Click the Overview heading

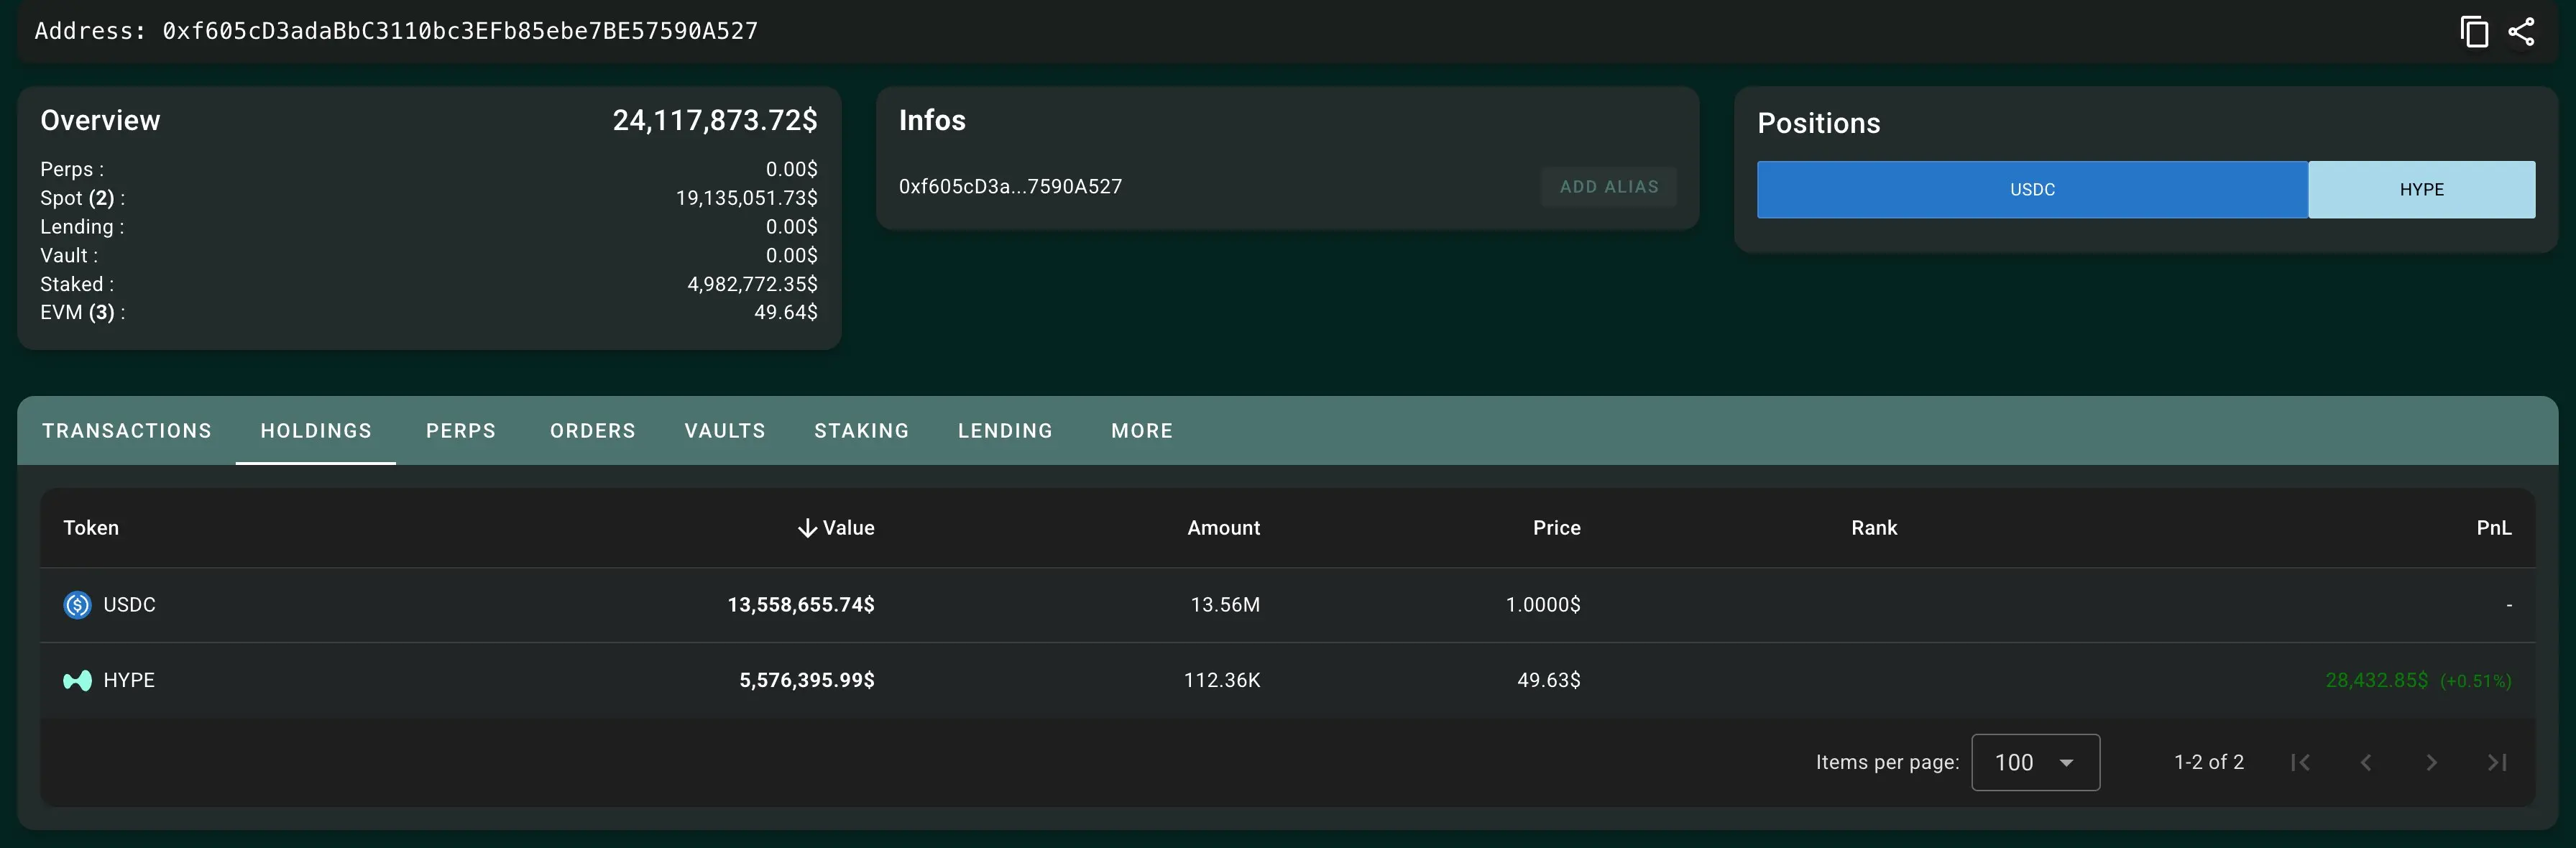coord(100,121)
